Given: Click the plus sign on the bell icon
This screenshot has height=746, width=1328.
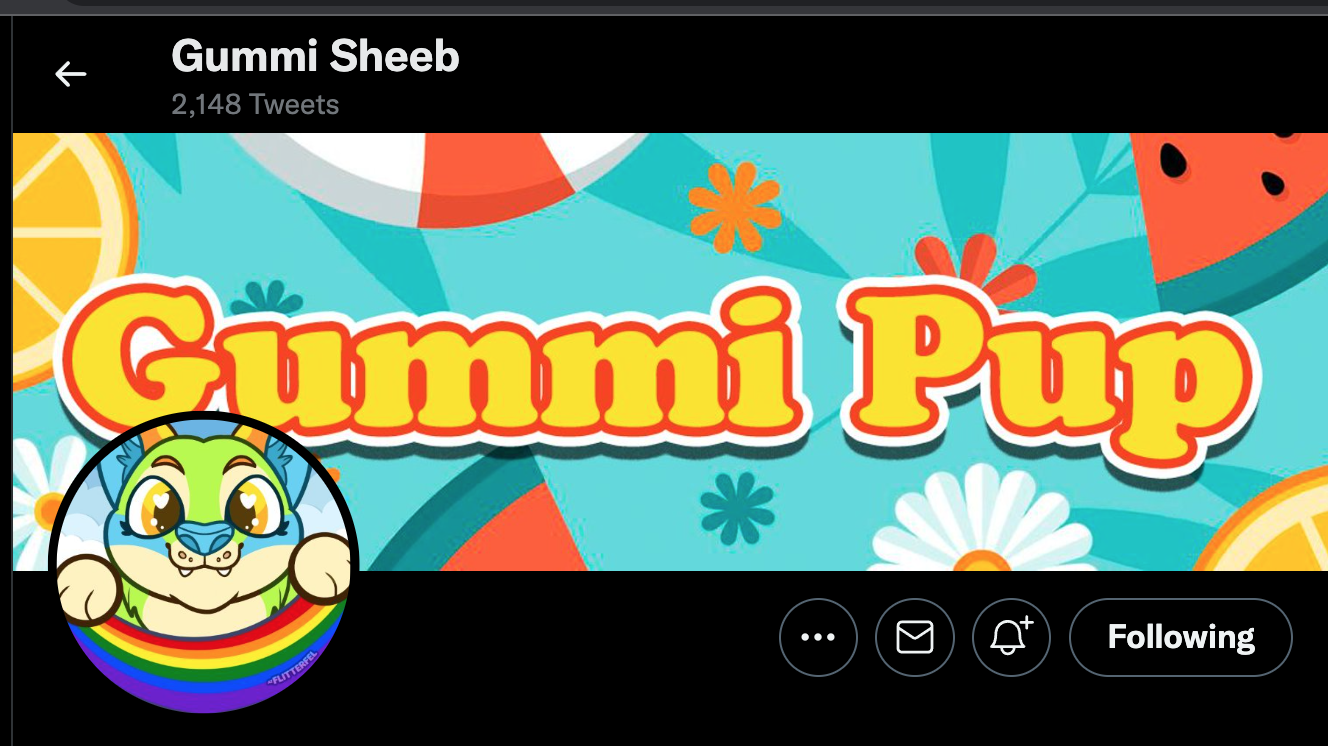Looking at the screenshot, I should [1027, 621].
